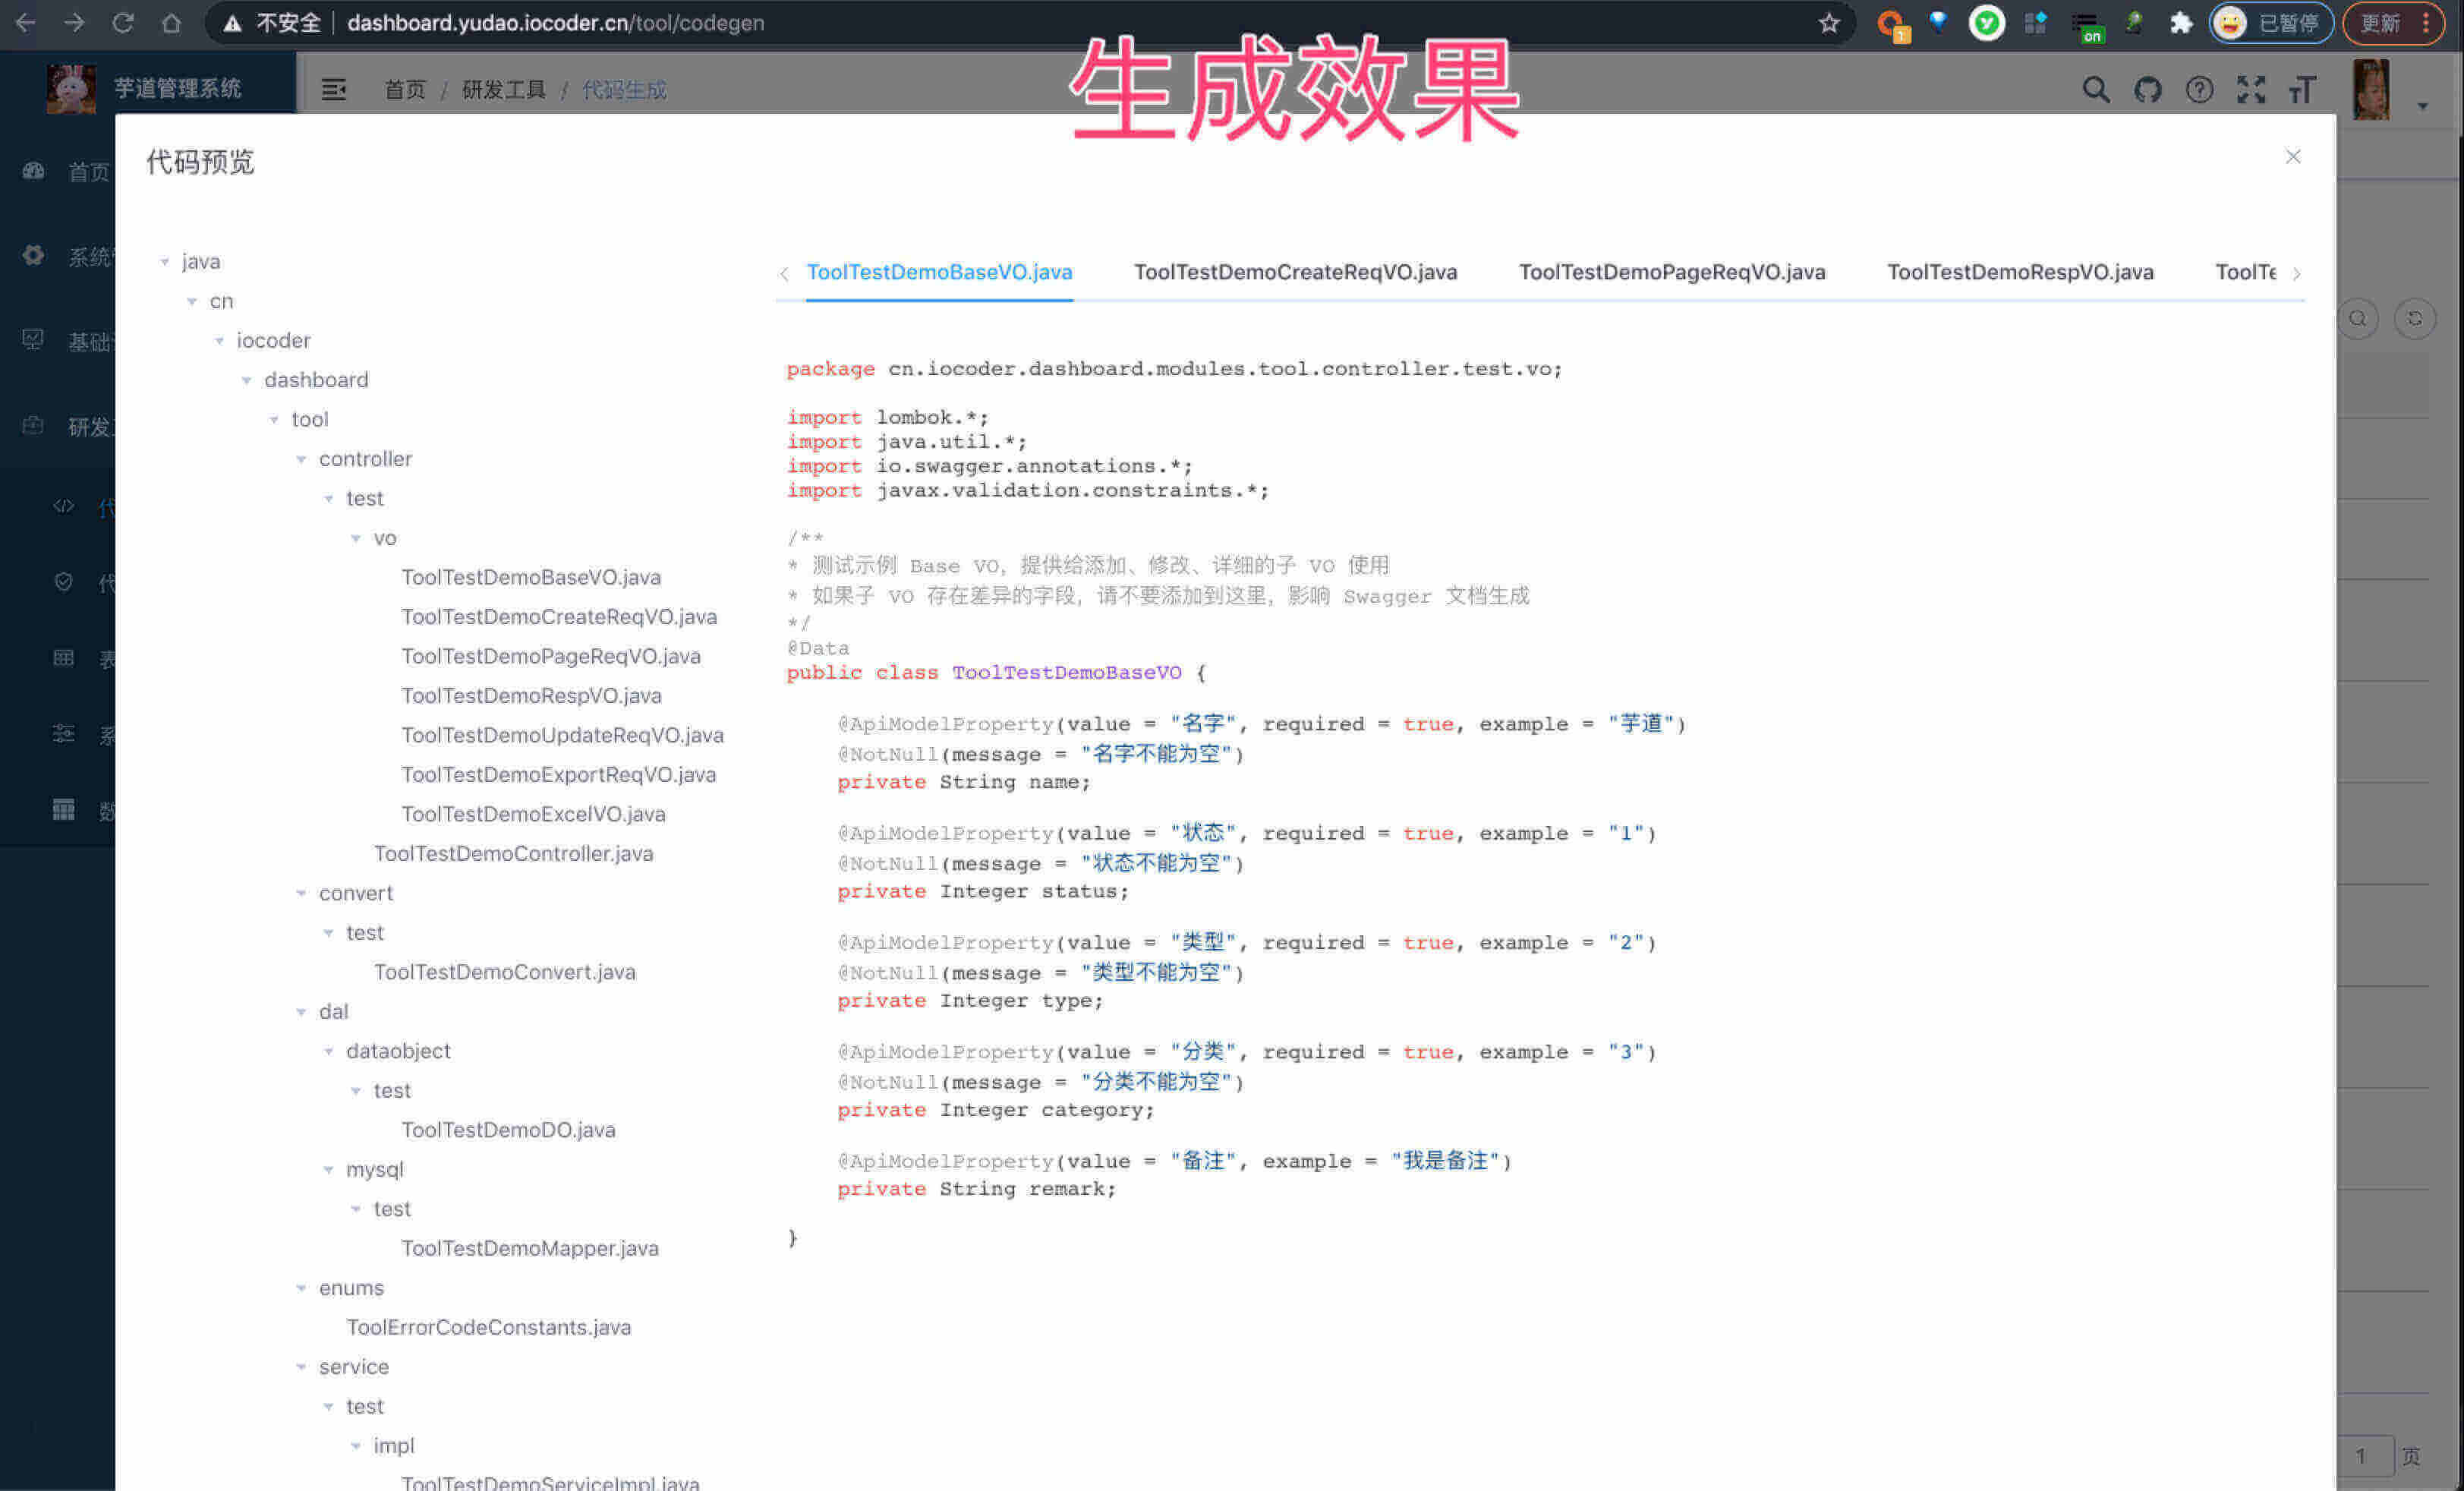Open the search icon in the top toolbar
The image size is (2464, 1491).
click(x=2096, y=89)
